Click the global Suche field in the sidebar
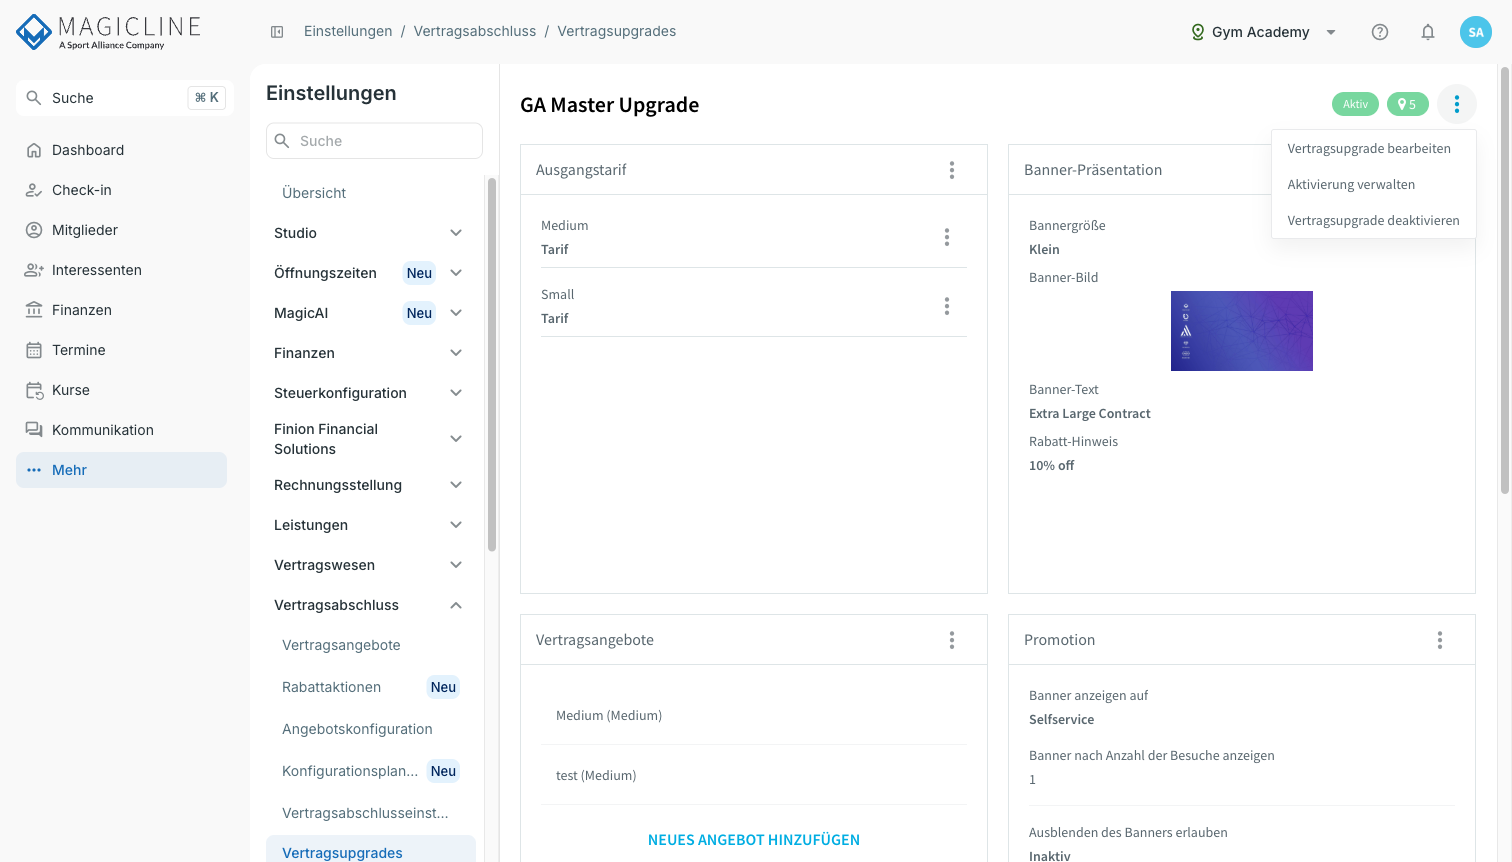This screenshot has width=1512, height=862. [125, 98]
